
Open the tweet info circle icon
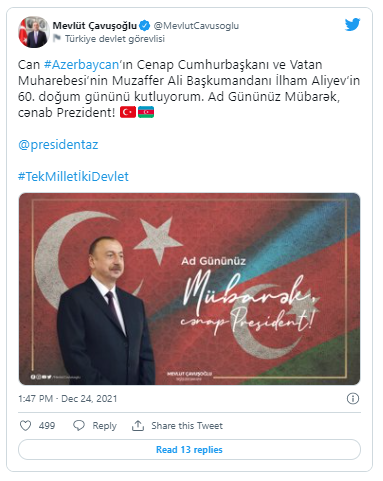click(353, 398)
